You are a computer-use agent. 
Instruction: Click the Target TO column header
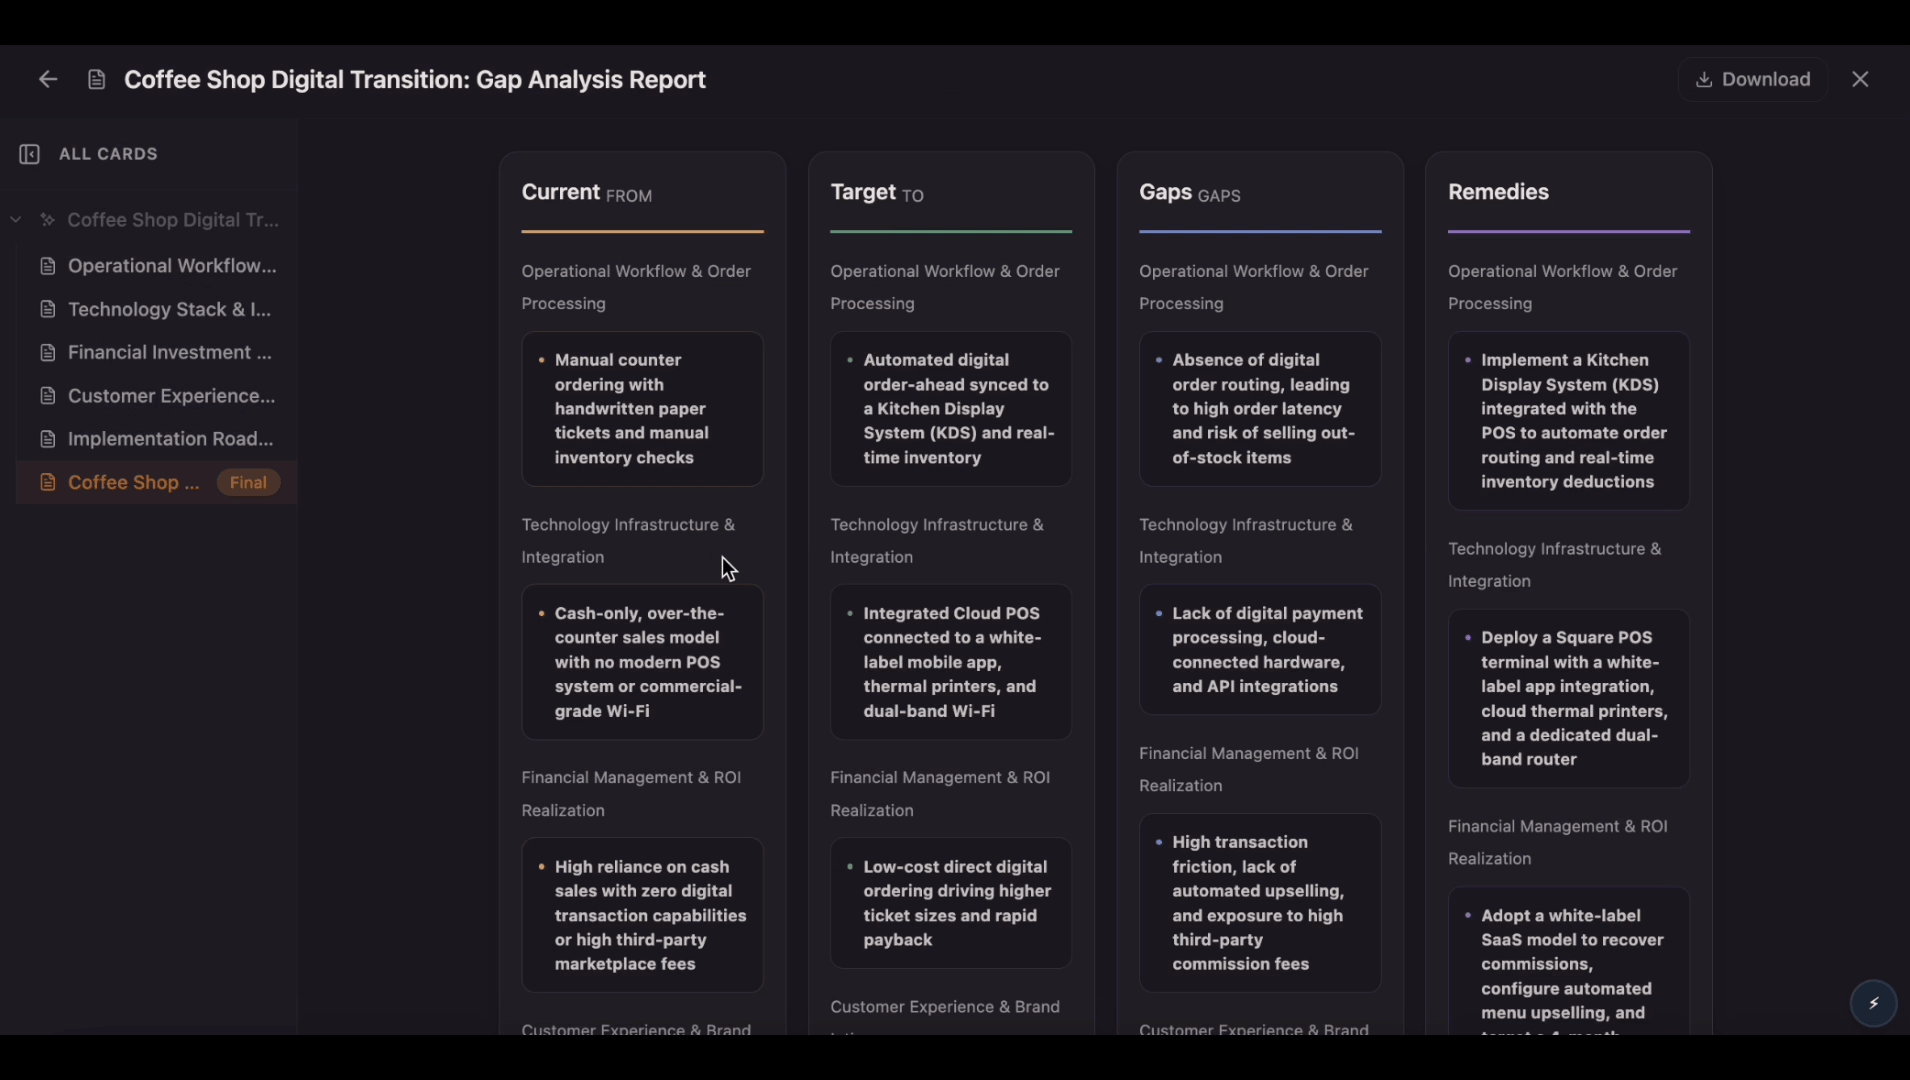tap(877, 193)
